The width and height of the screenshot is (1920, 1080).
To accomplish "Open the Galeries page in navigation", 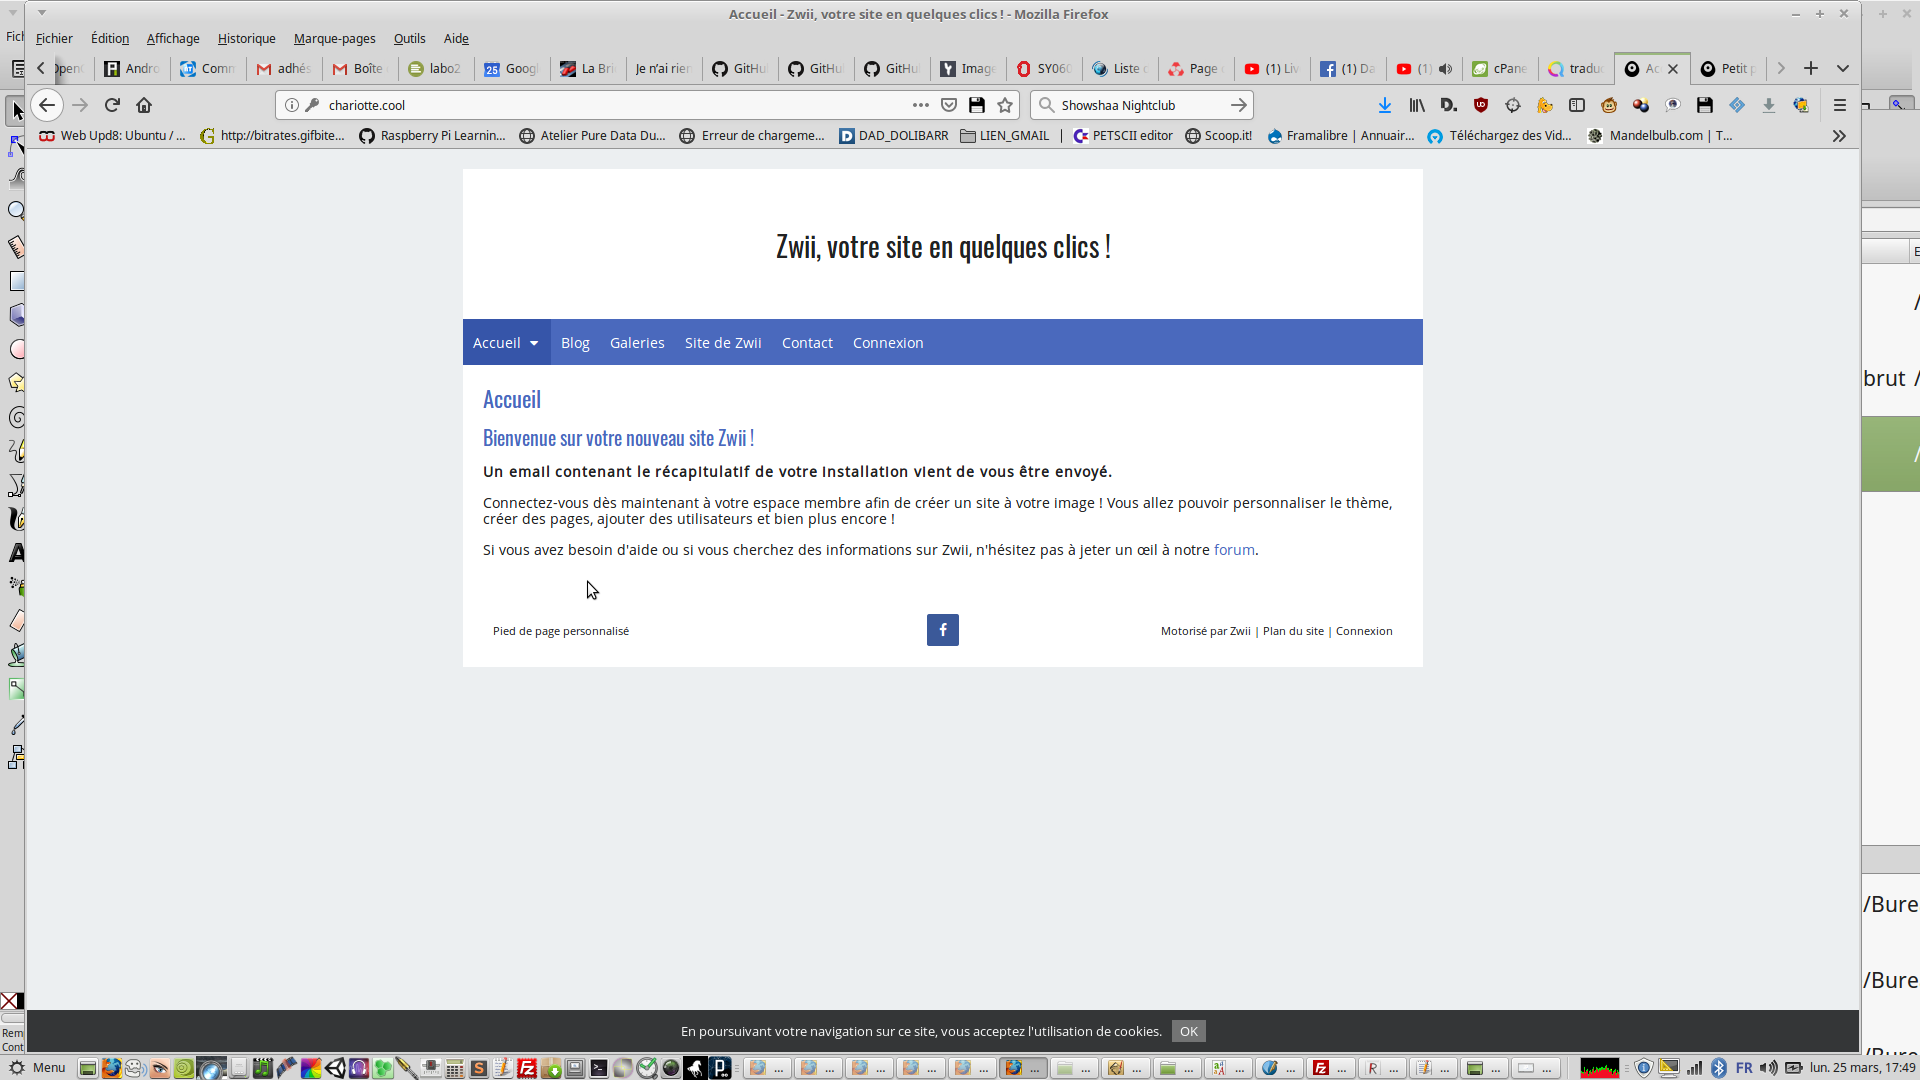I will coord(637,343).
